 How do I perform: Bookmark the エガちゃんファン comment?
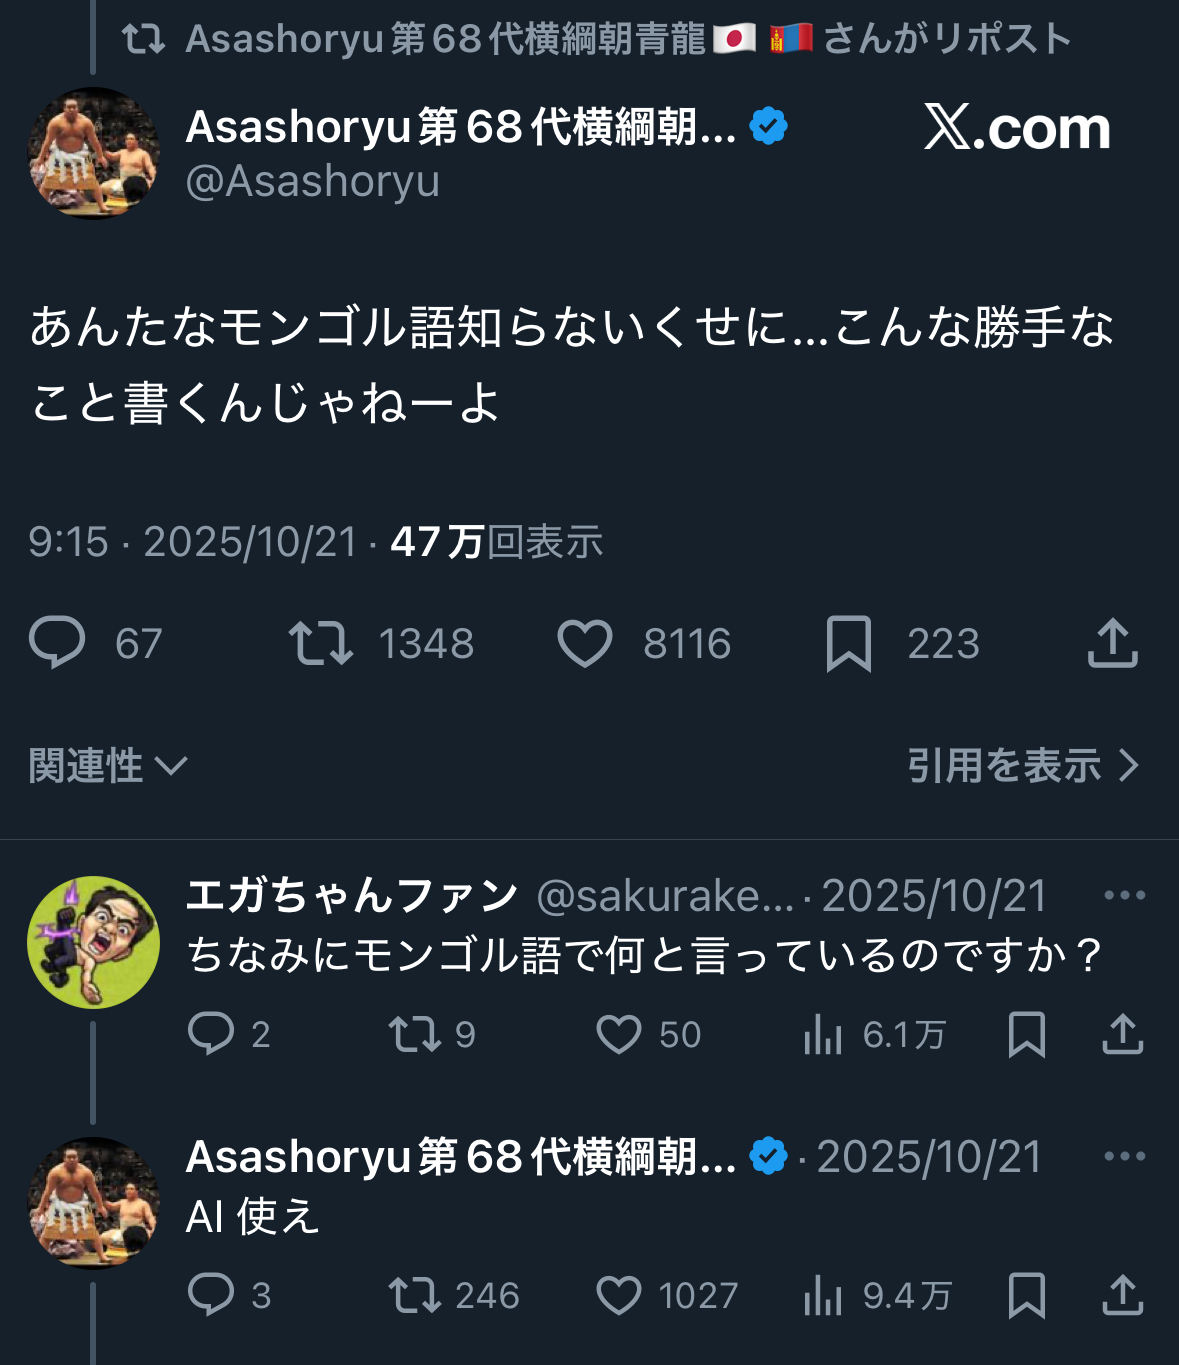(x=1027, y=1034)
